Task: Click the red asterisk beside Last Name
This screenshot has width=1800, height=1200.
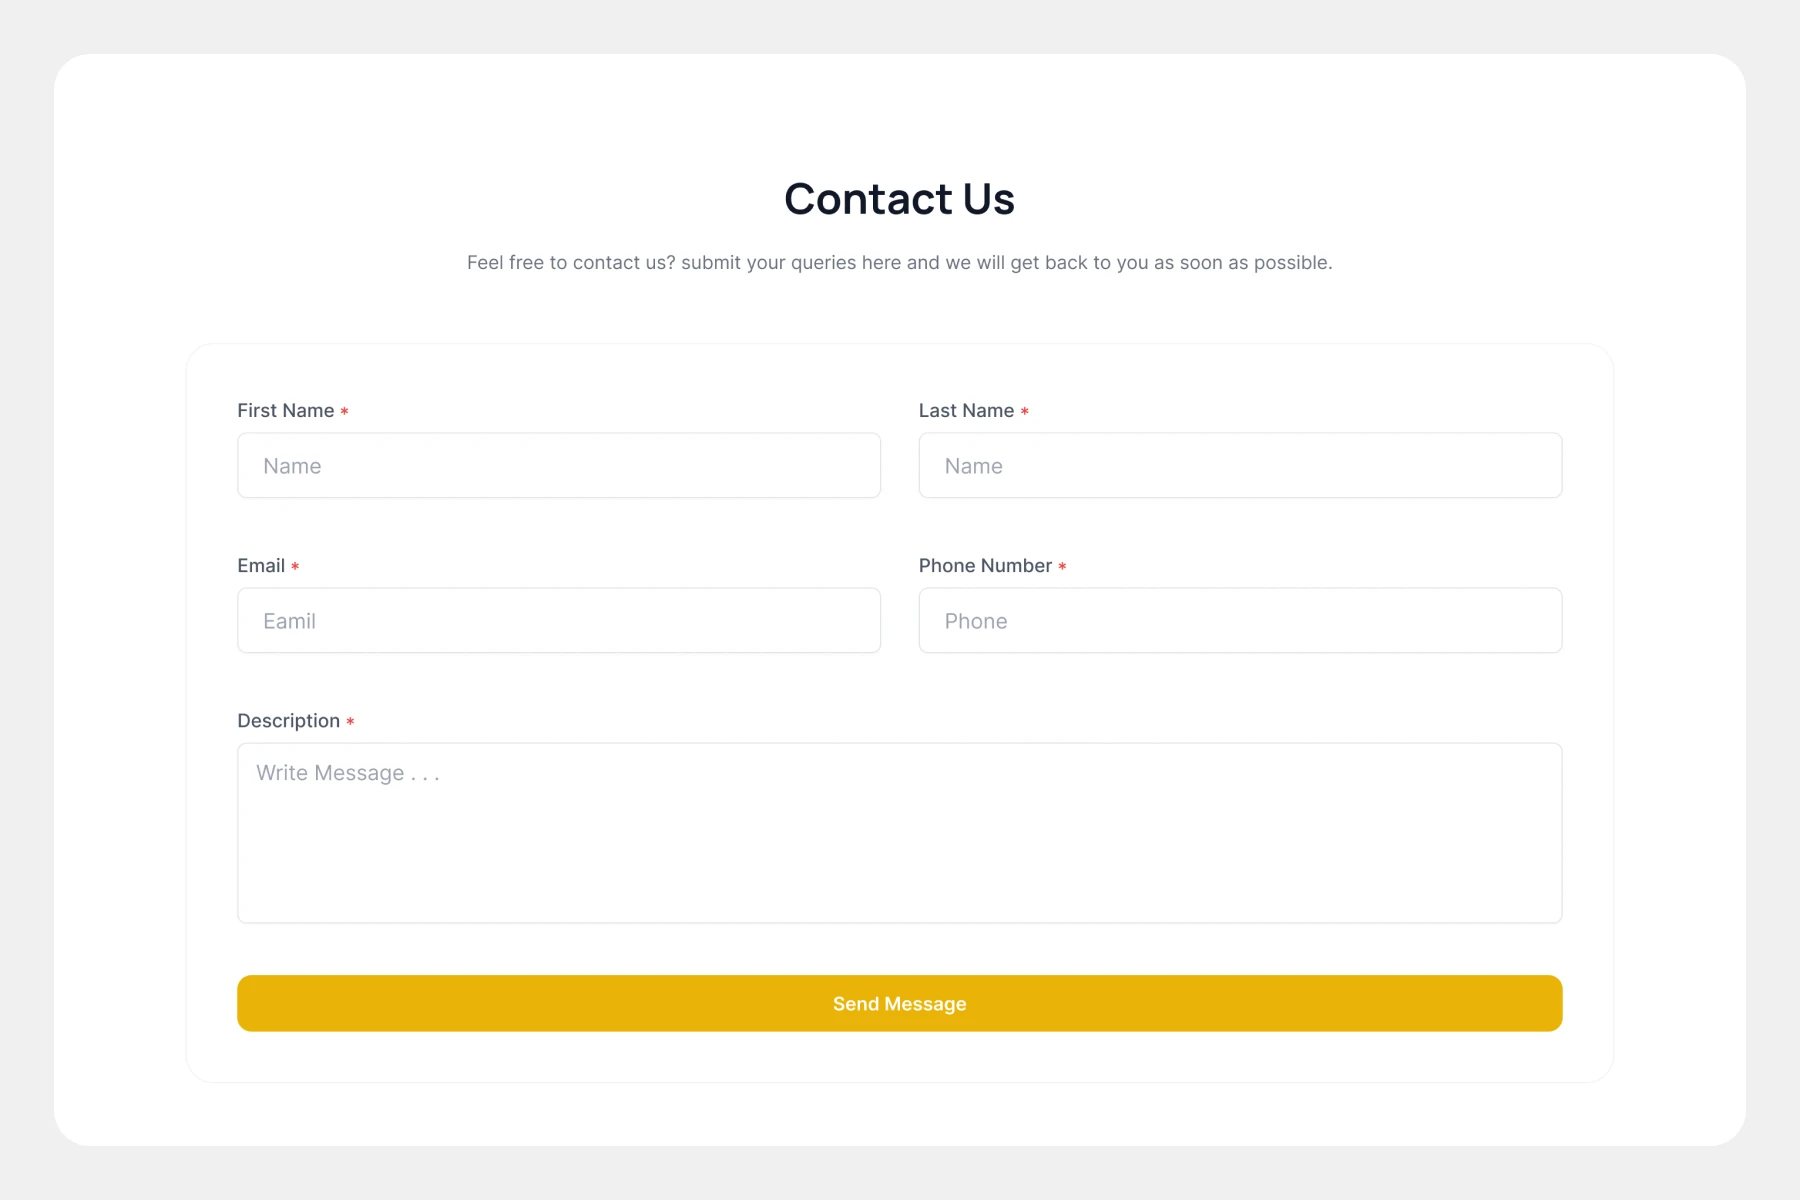Action: coord(1025,412)
